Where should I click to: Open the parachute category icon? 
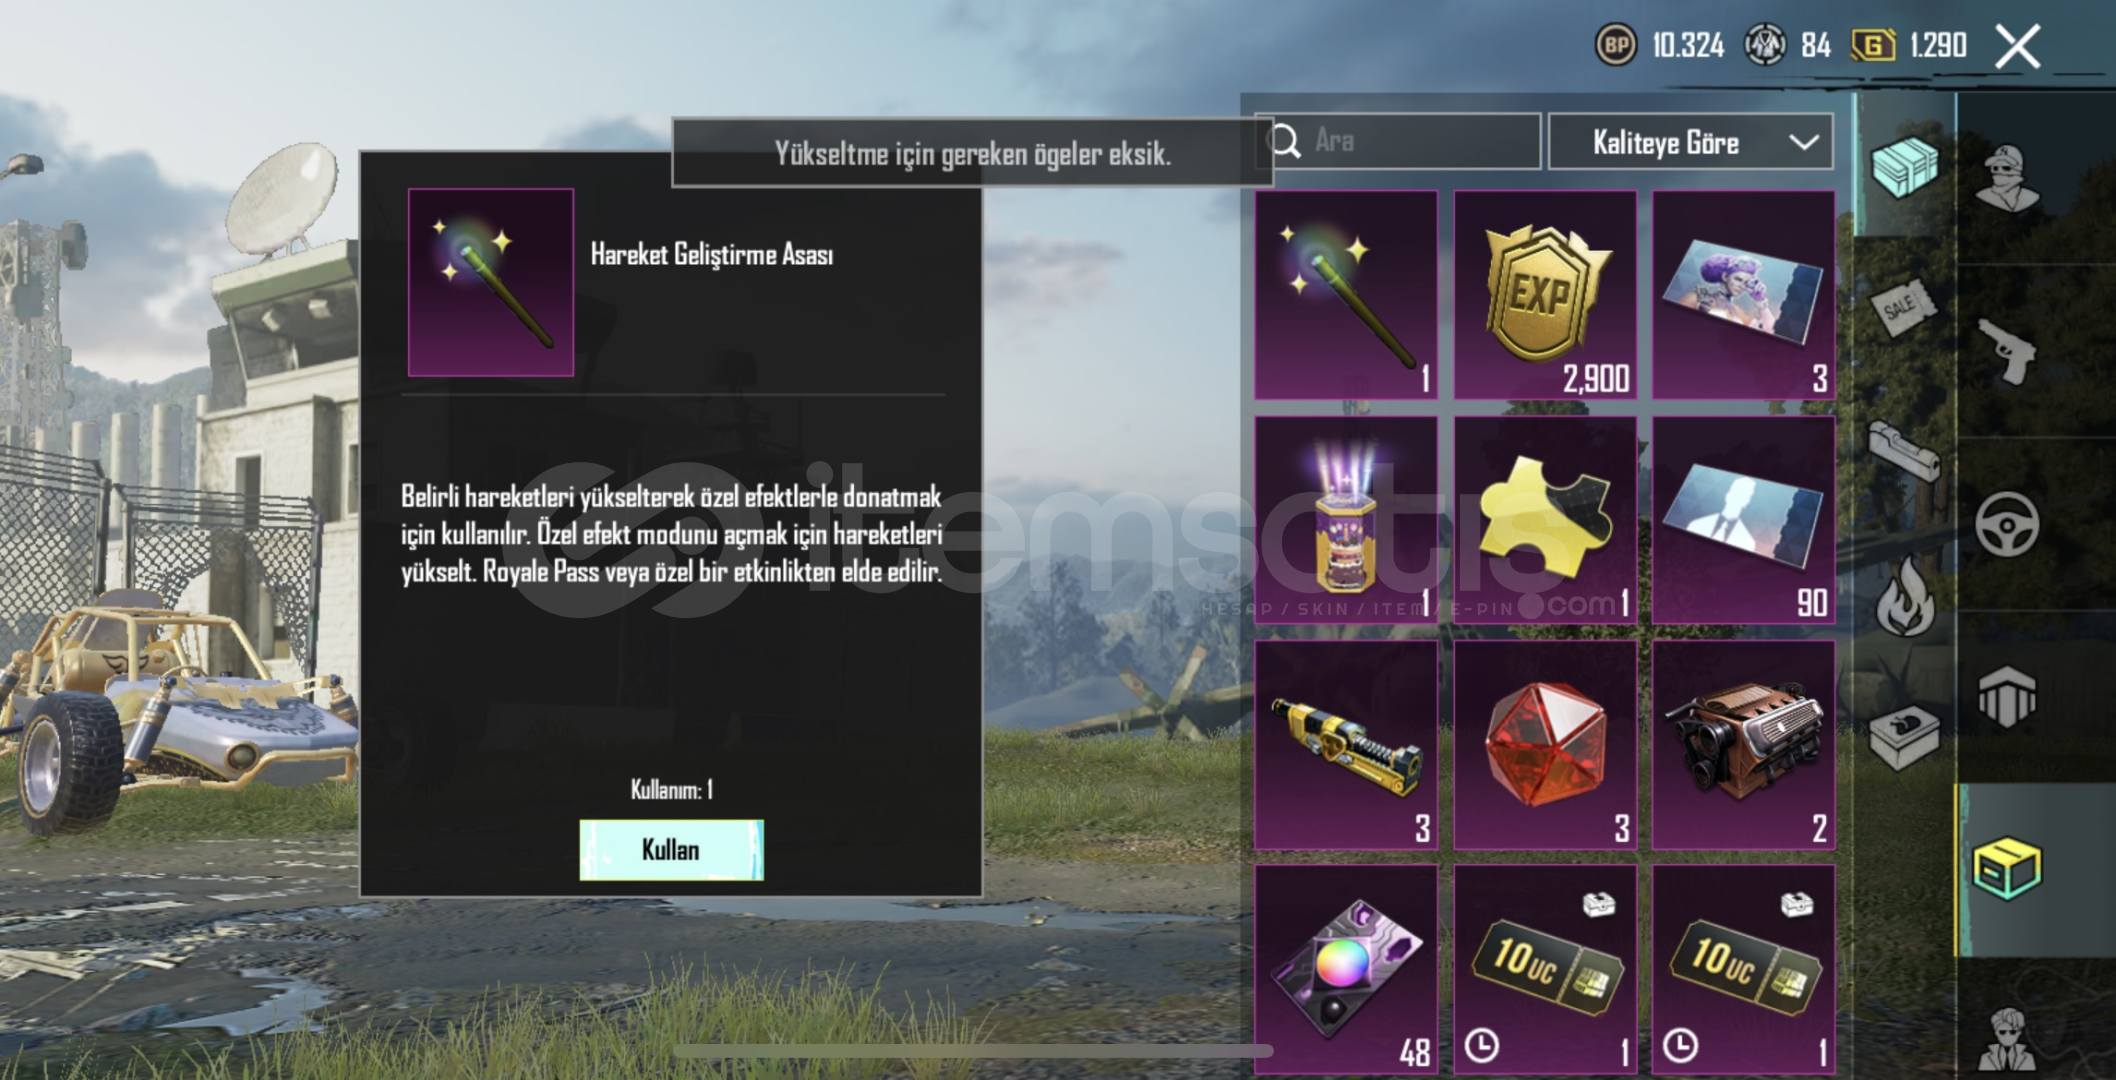point(2006,697)
